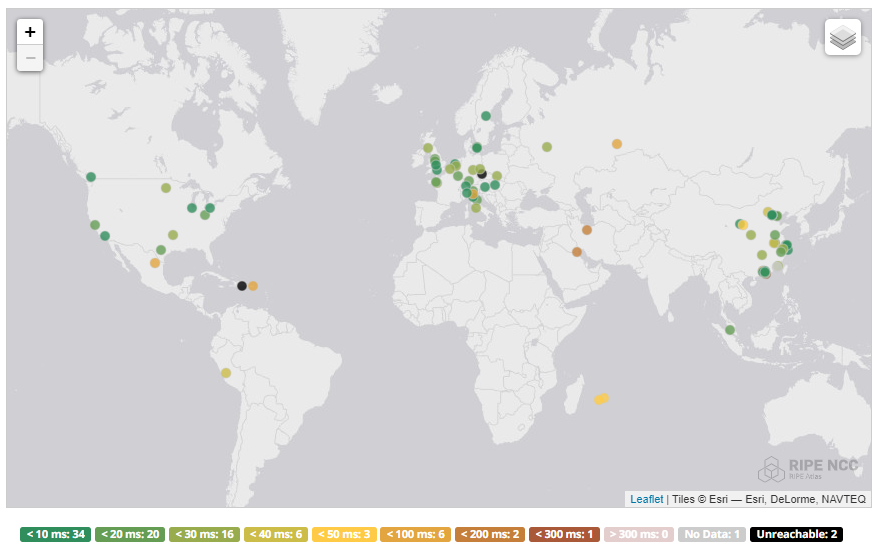Toggle the '> 300 ms: 0' legend badge
Image resolution: width=878 pixels, height=550 pixels.
[638, 534]
